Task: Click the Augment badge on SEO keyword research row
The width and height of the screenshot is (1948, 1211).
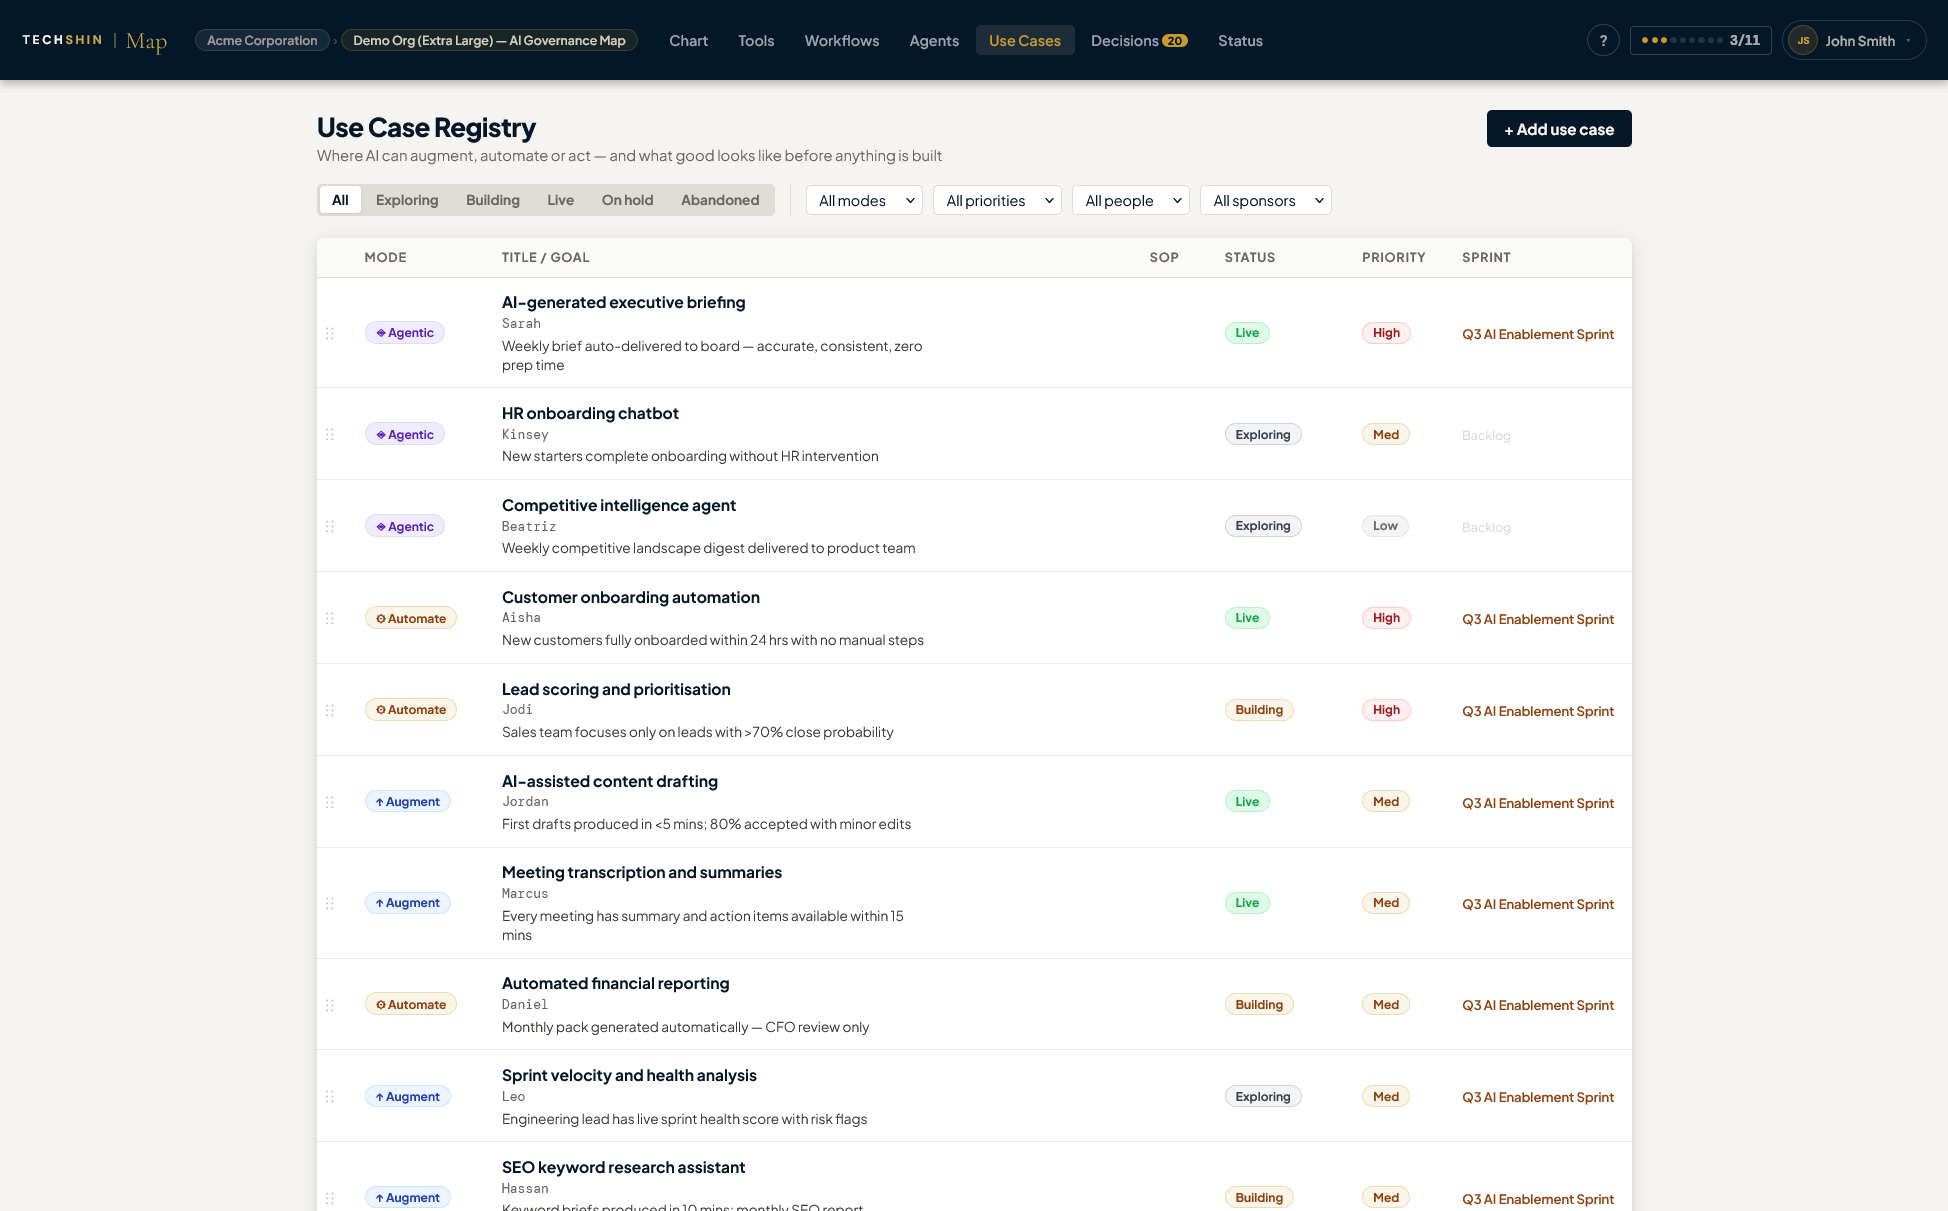Action: (x=408, y=1198)
